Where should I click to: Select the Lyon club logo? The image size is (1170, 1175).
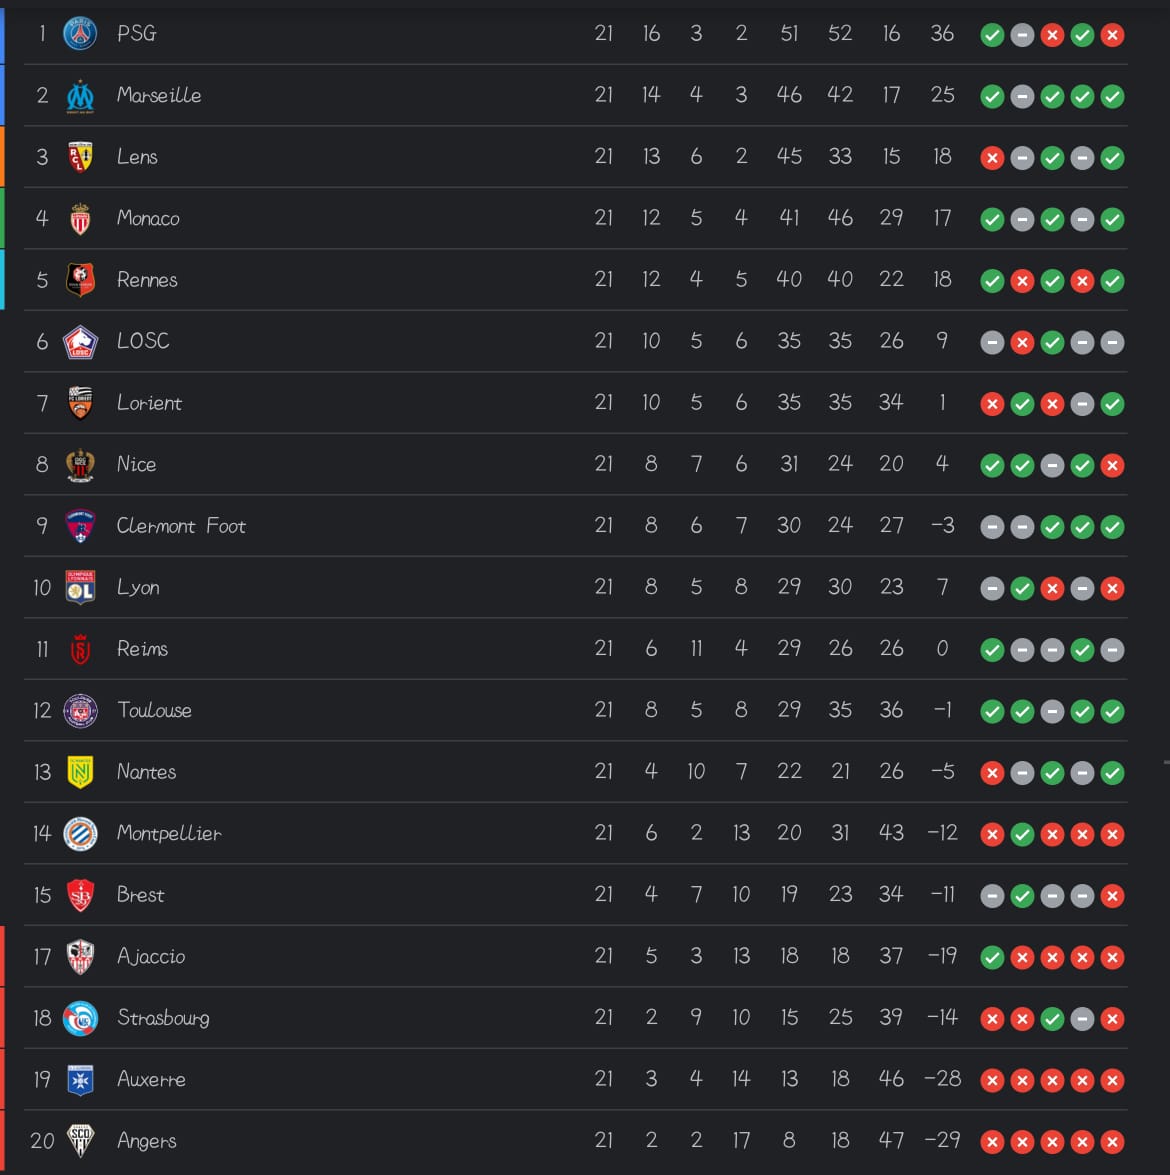click(x=80, y=588)
